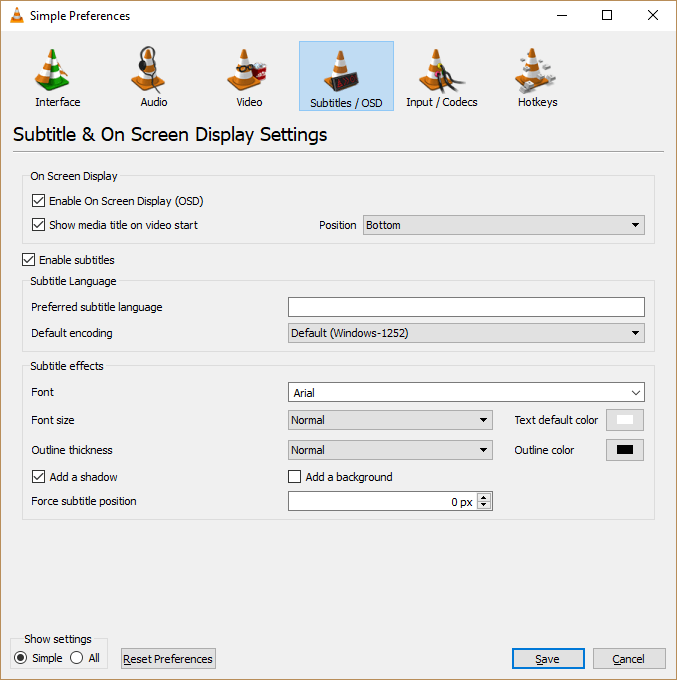This screenshot has height=680, width=677.
Task: Expand the OSD Position dropdown
Action: pos(503,225)
